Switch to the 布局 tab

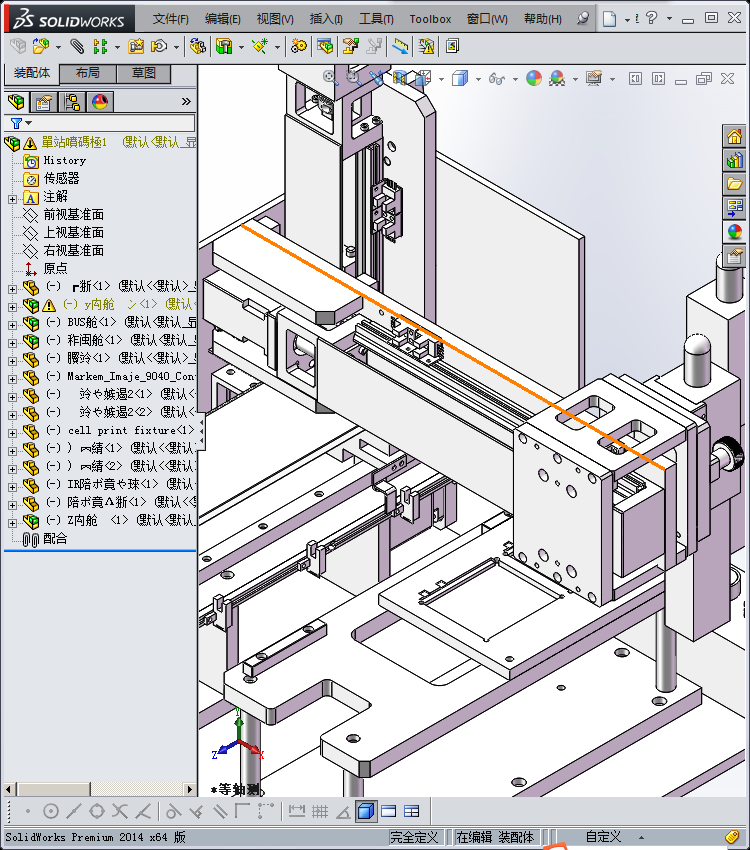point(88,73)
